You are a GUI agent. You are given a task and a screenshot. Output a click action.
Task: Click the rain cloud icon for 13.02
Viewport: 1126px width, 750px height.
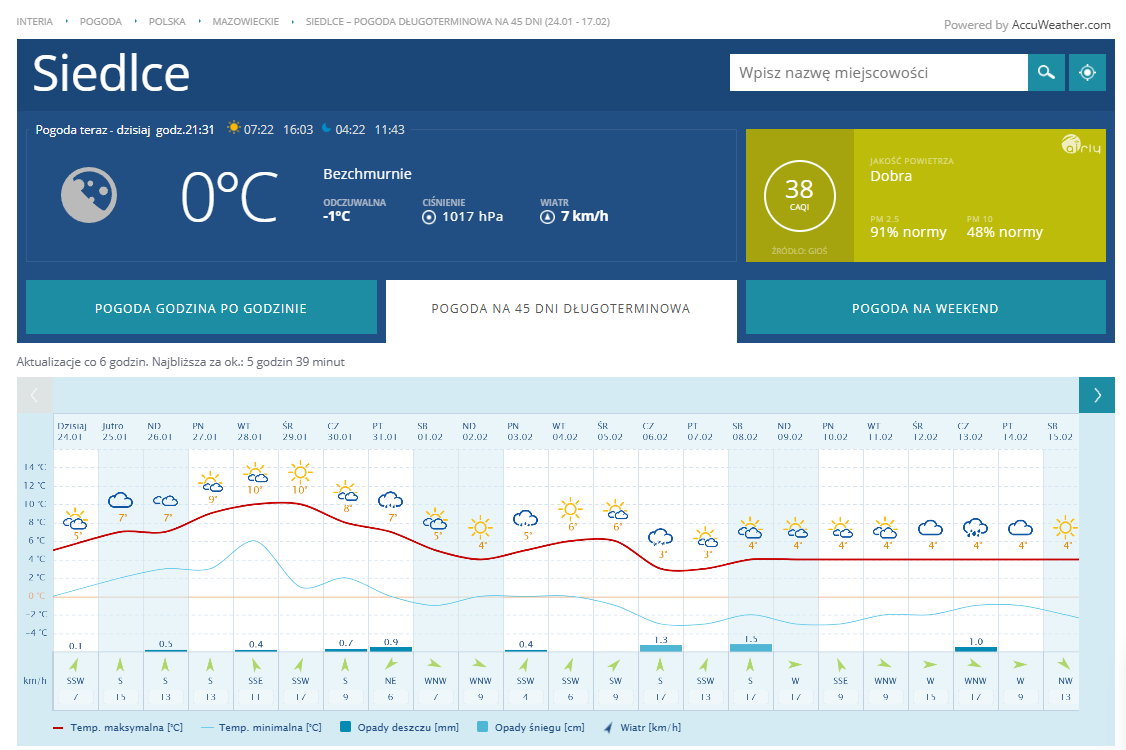point(975,528)
